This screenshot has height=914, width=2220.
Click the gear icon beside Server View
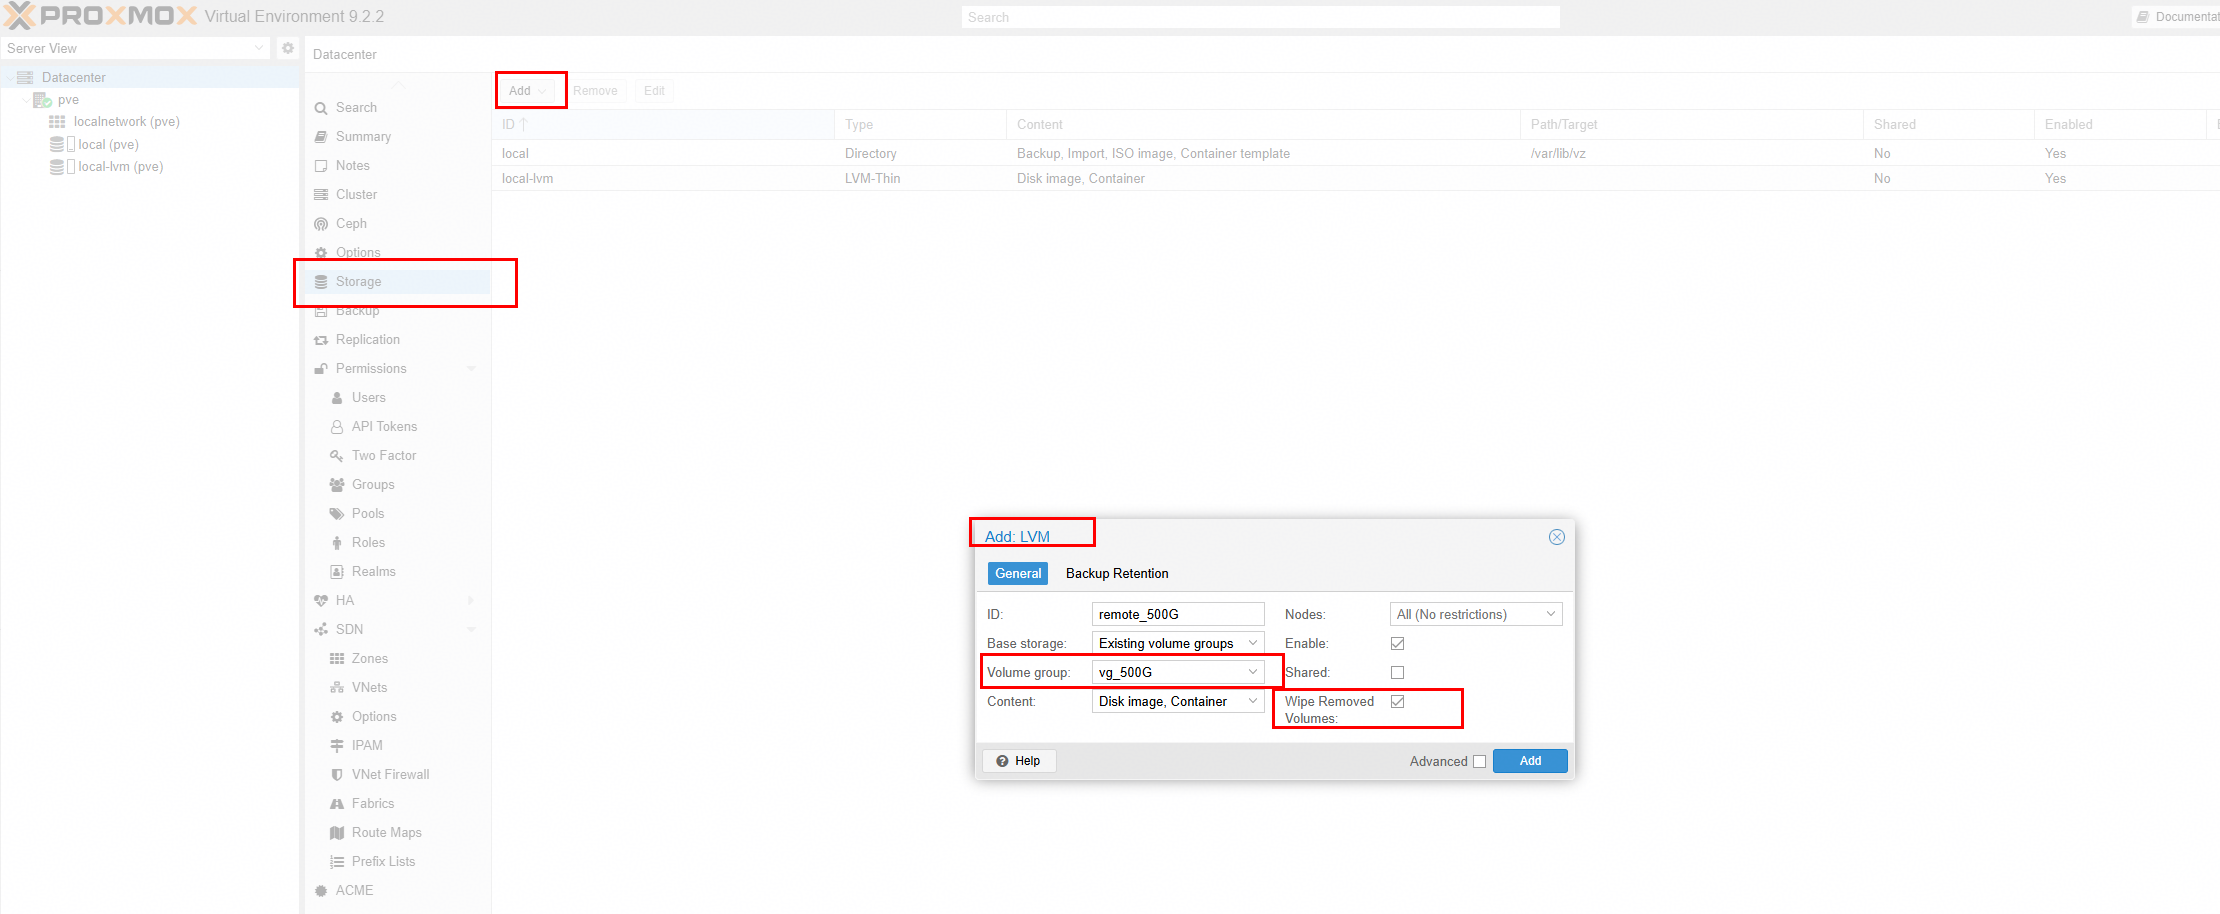288,48
